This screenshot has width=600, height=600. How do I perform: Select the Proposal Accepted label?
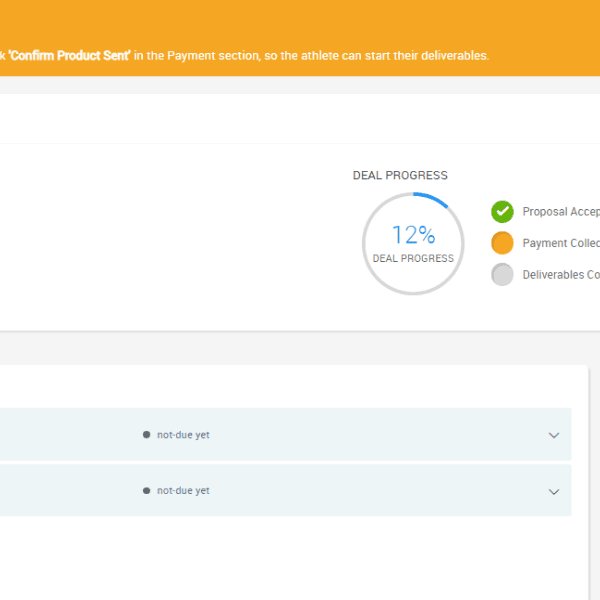click(x=560, y=212)
